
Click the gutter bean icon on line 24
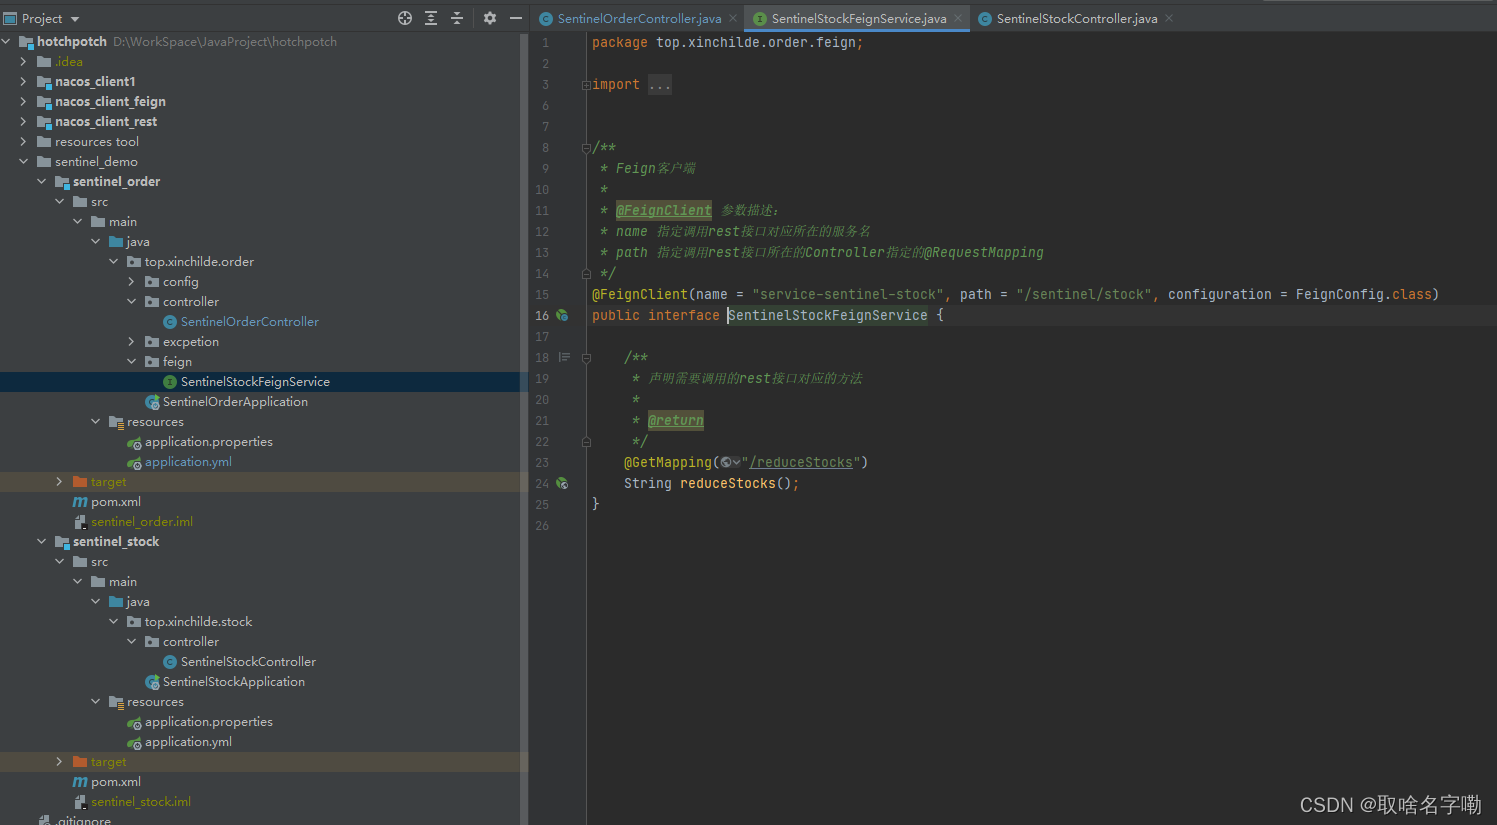(562, 483)
